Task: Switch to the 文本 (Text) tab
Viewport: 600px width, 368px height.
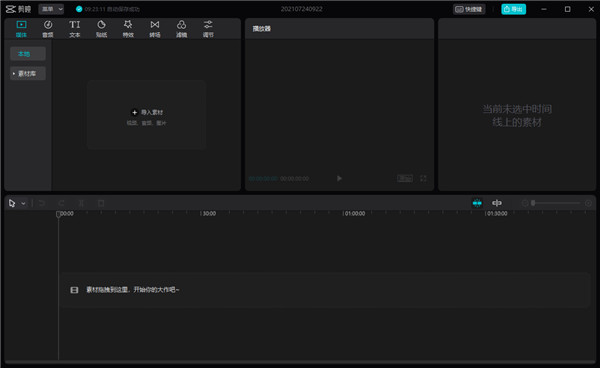Action: click(x=75, y=29)
